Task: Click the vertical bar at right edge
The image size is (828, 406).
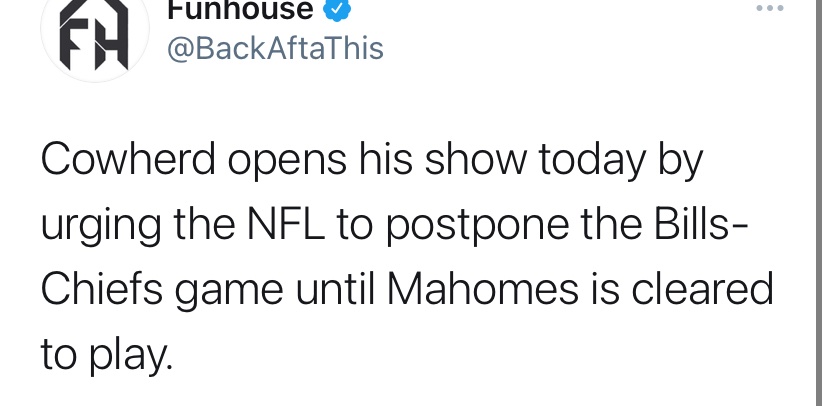Action: click(821, 203)
